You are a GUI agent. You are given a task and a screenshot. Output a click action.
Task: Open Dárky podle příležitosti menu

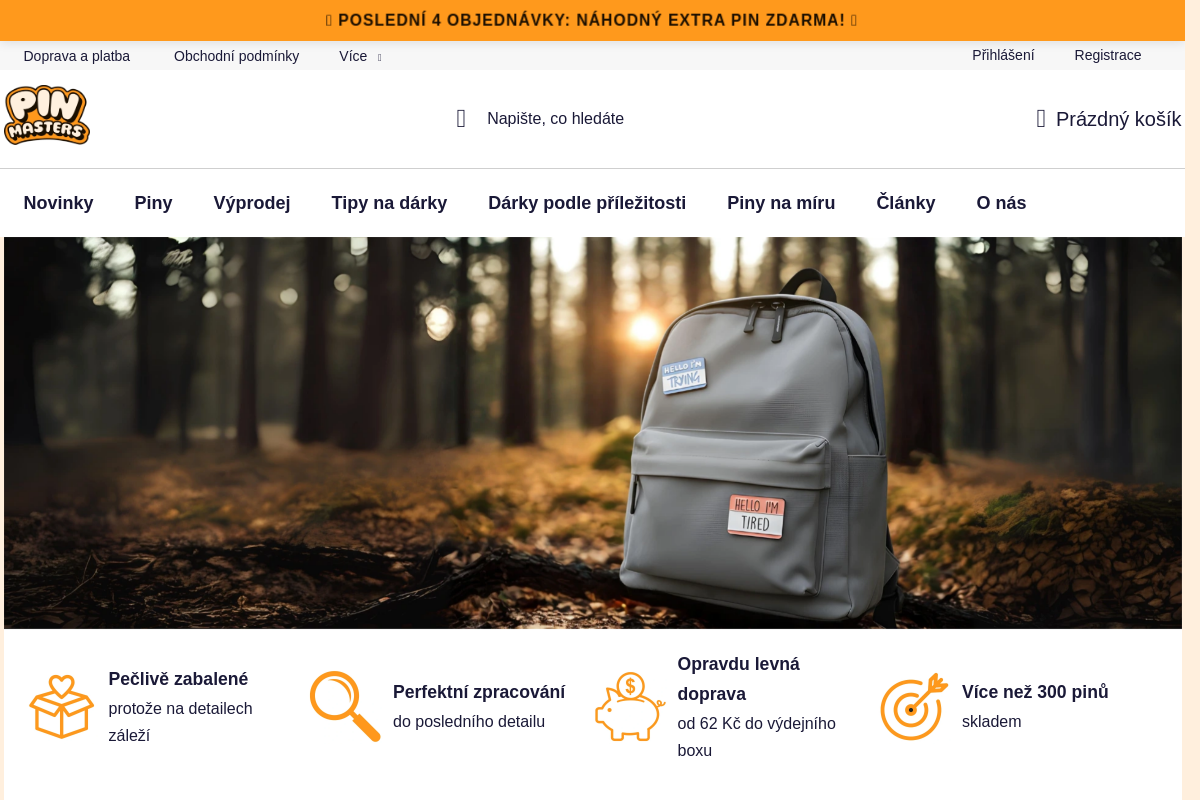(x=587, y=203)
